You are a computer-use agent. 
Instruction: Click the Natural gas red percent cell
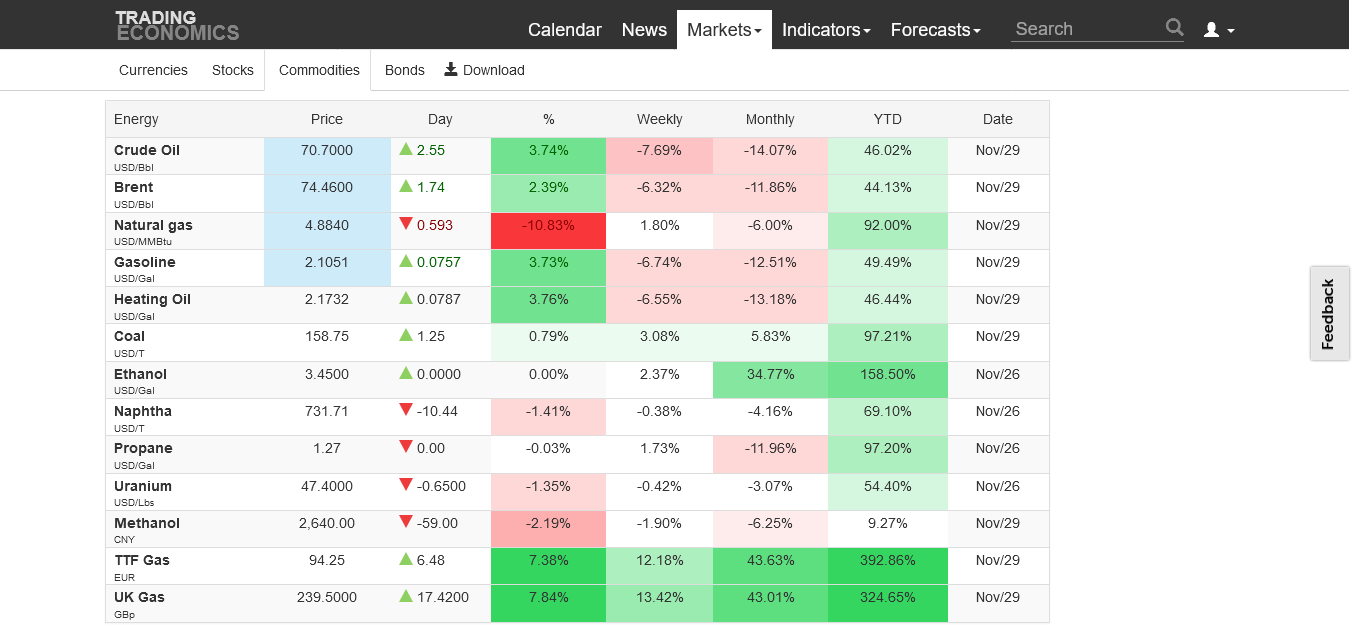pos(548,230)
